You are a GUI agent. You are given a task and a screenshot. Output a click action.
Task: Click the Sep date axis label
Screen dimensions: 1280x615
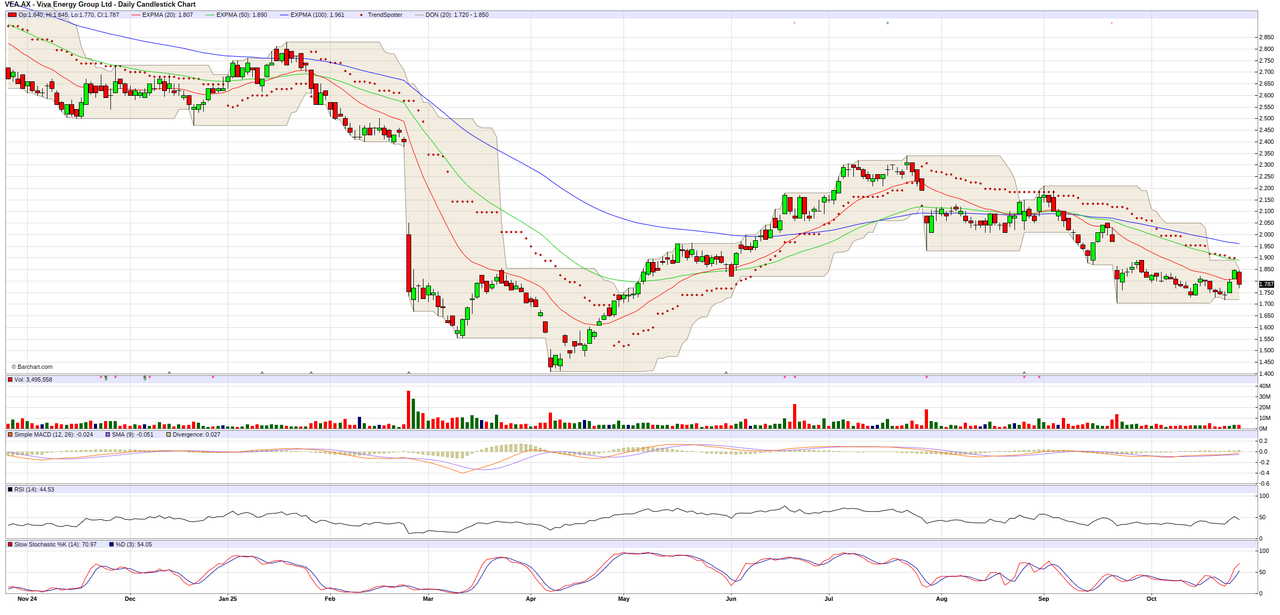(1043, 600)
